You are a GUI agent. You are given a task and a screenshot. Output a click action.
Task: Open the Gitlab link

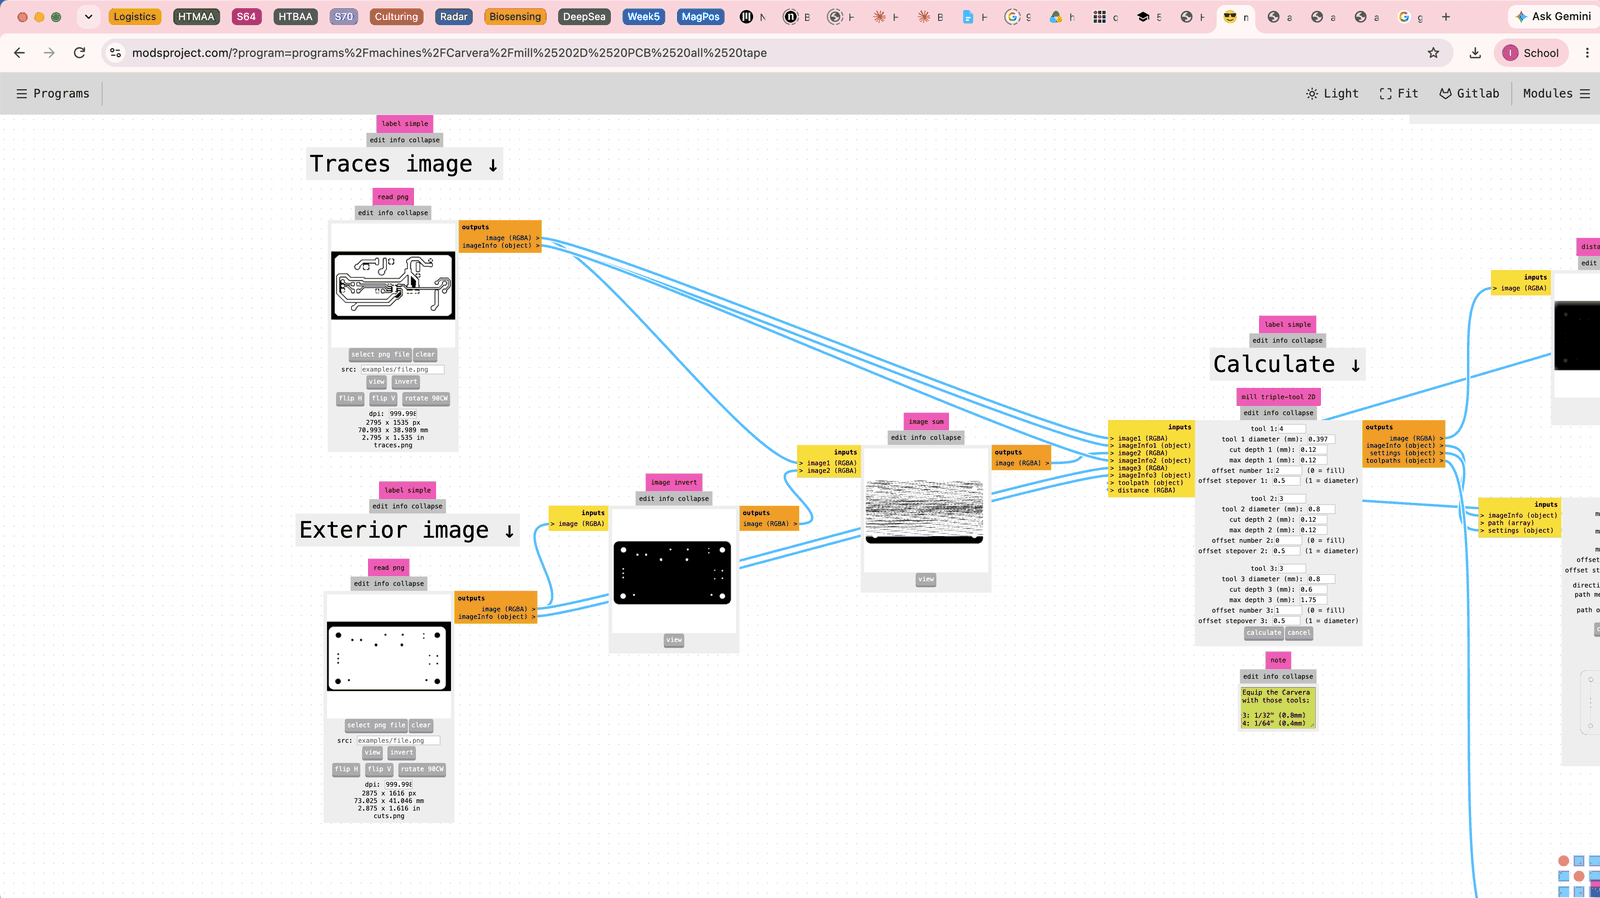pos(1469,93)
